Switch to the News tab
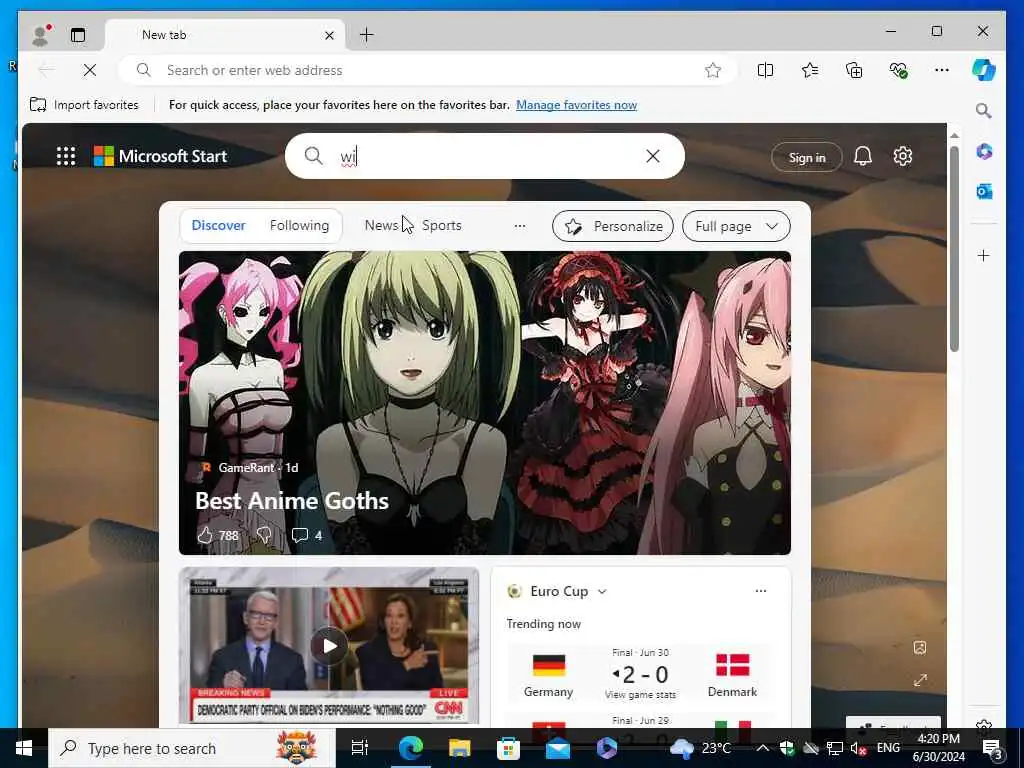Image resolution: width=1024 pixels, height=768 pixels. tap(381, 225)
